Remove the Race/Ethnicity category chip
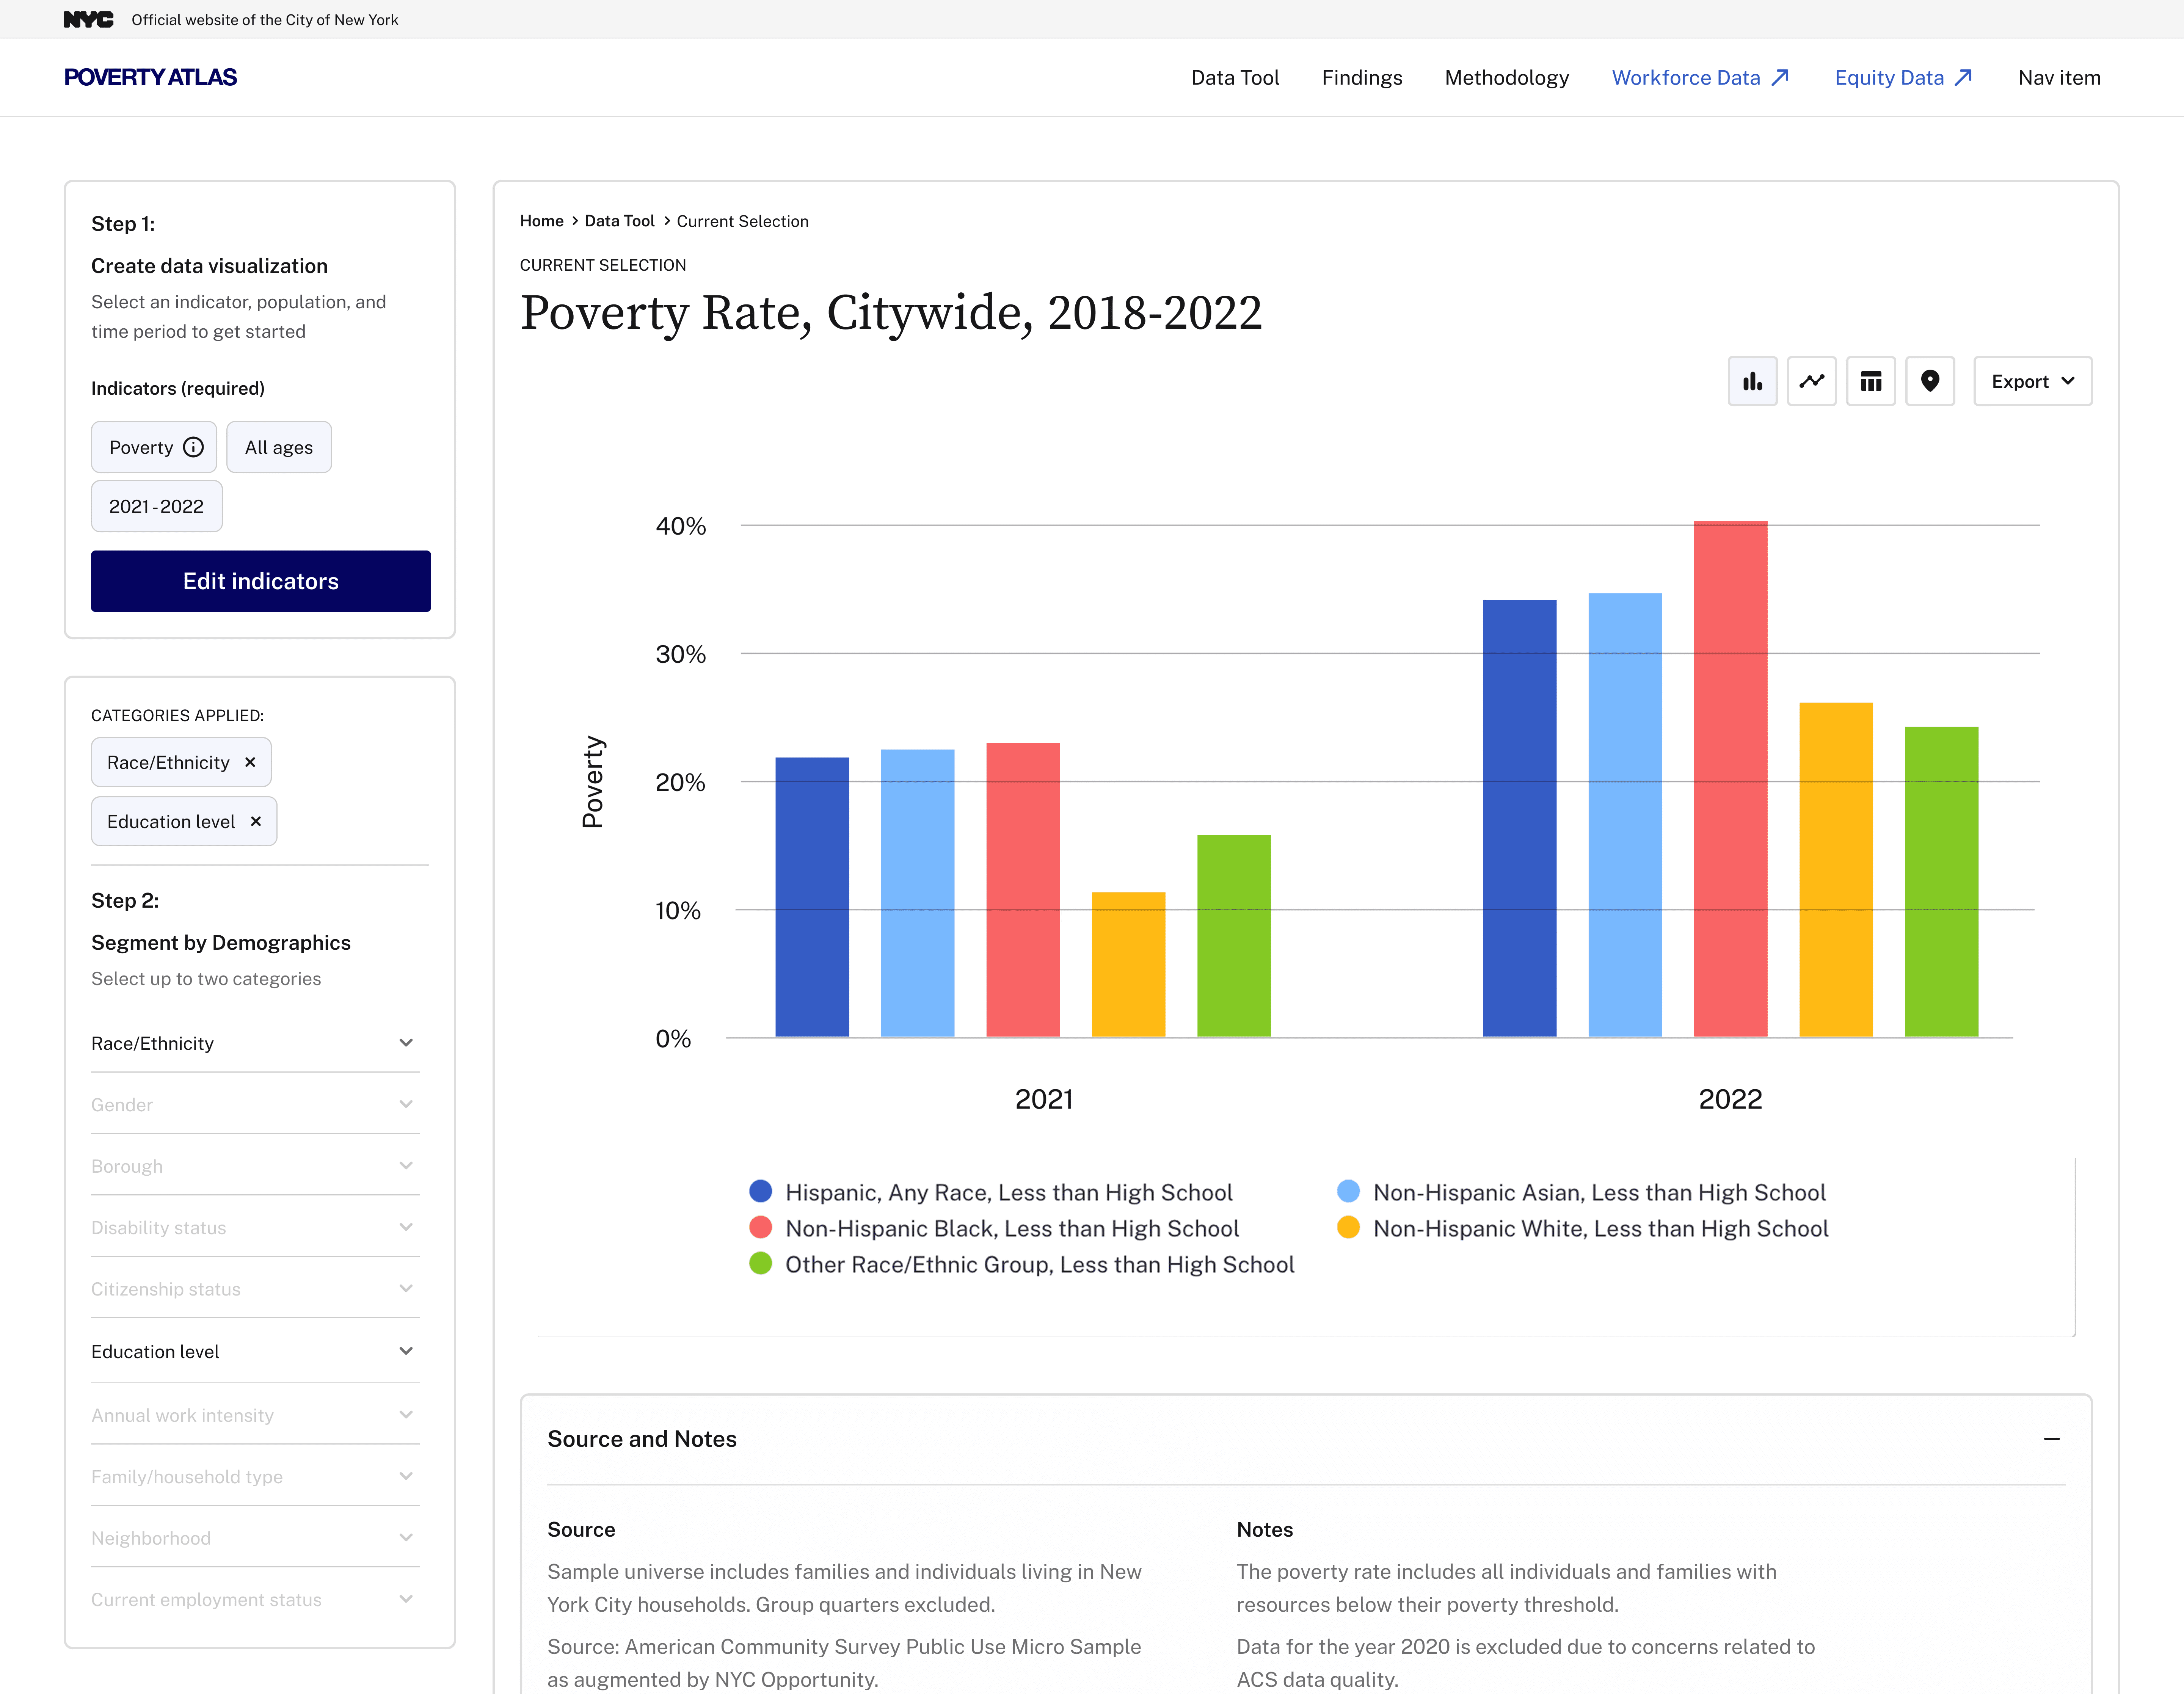The image size is (2184, 1694). point(250,762)
